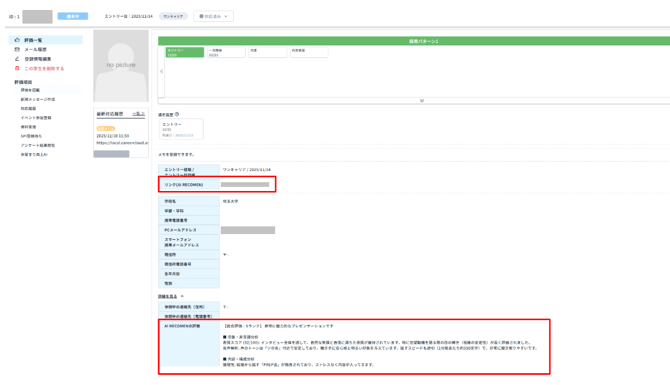Click the thumbs-up icon beside 評価一覧
The image size is (670, 385).
[x=17, y=40]
